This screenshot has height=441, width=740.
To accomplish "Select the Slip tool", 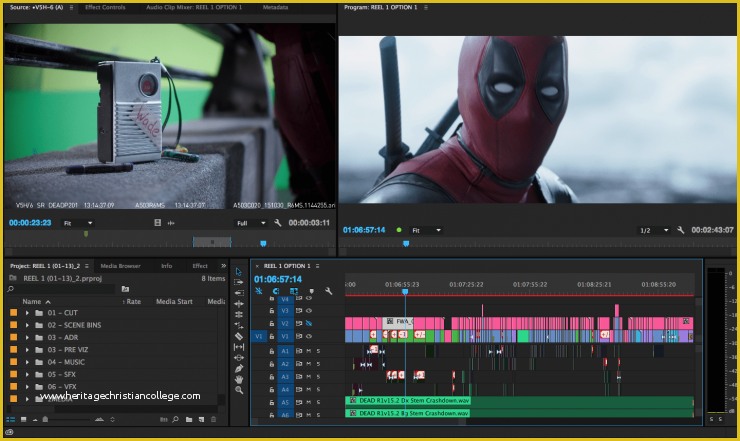I will (239, 347).
